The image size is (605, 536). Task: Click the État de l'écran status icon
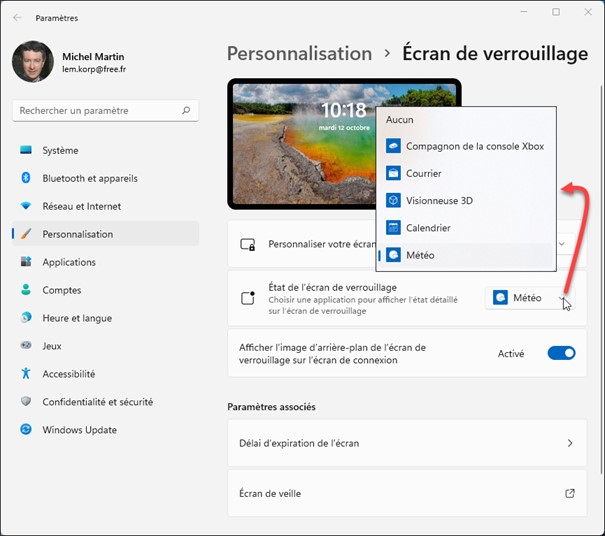[x=248, y=298]
